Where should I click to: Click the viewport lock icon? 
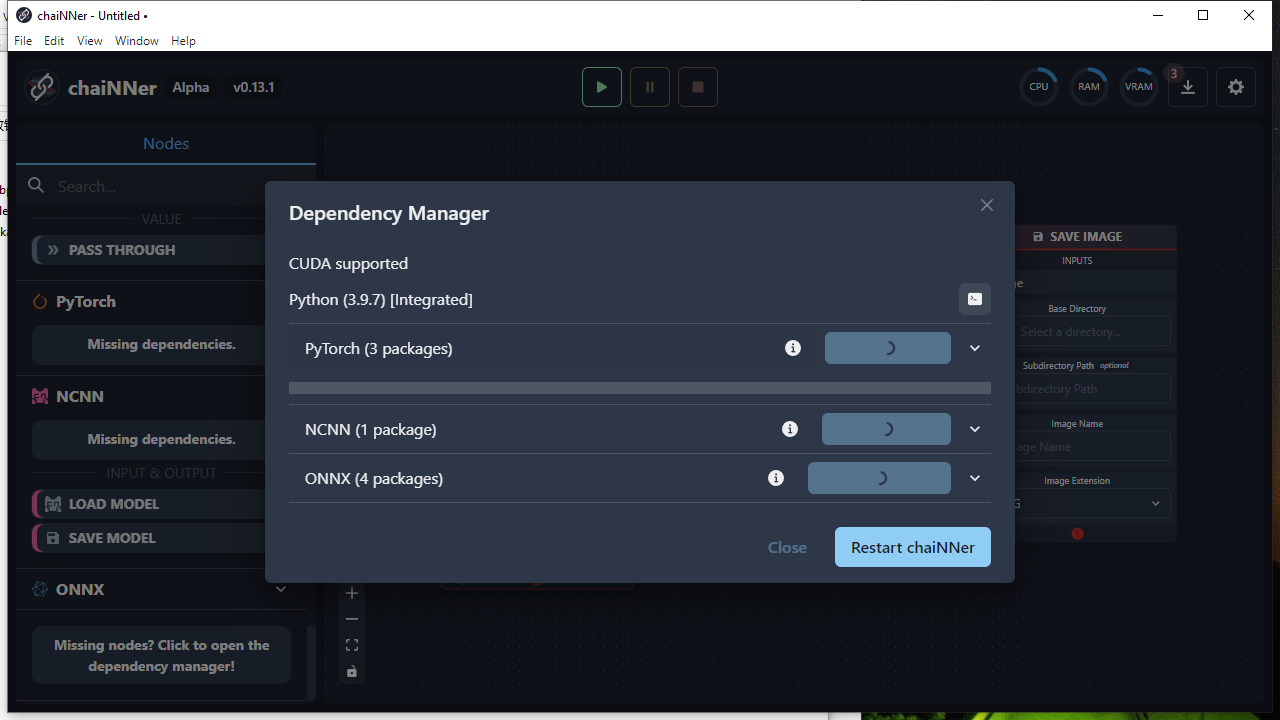coord(351,671)
